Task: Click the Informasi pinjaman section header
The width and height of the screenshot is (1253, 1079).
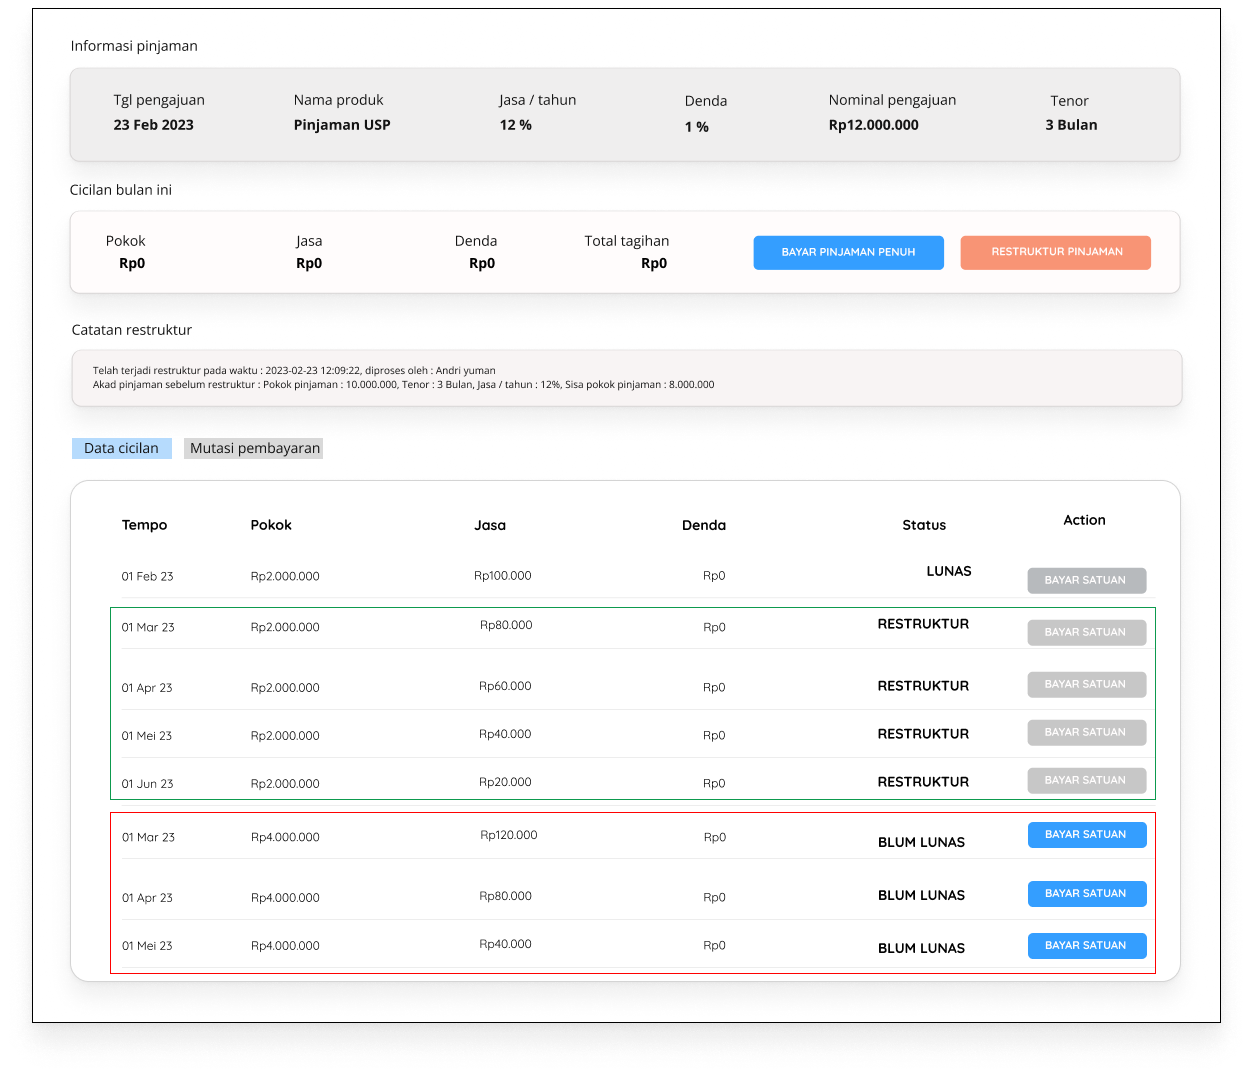Action: coord(132,46)
